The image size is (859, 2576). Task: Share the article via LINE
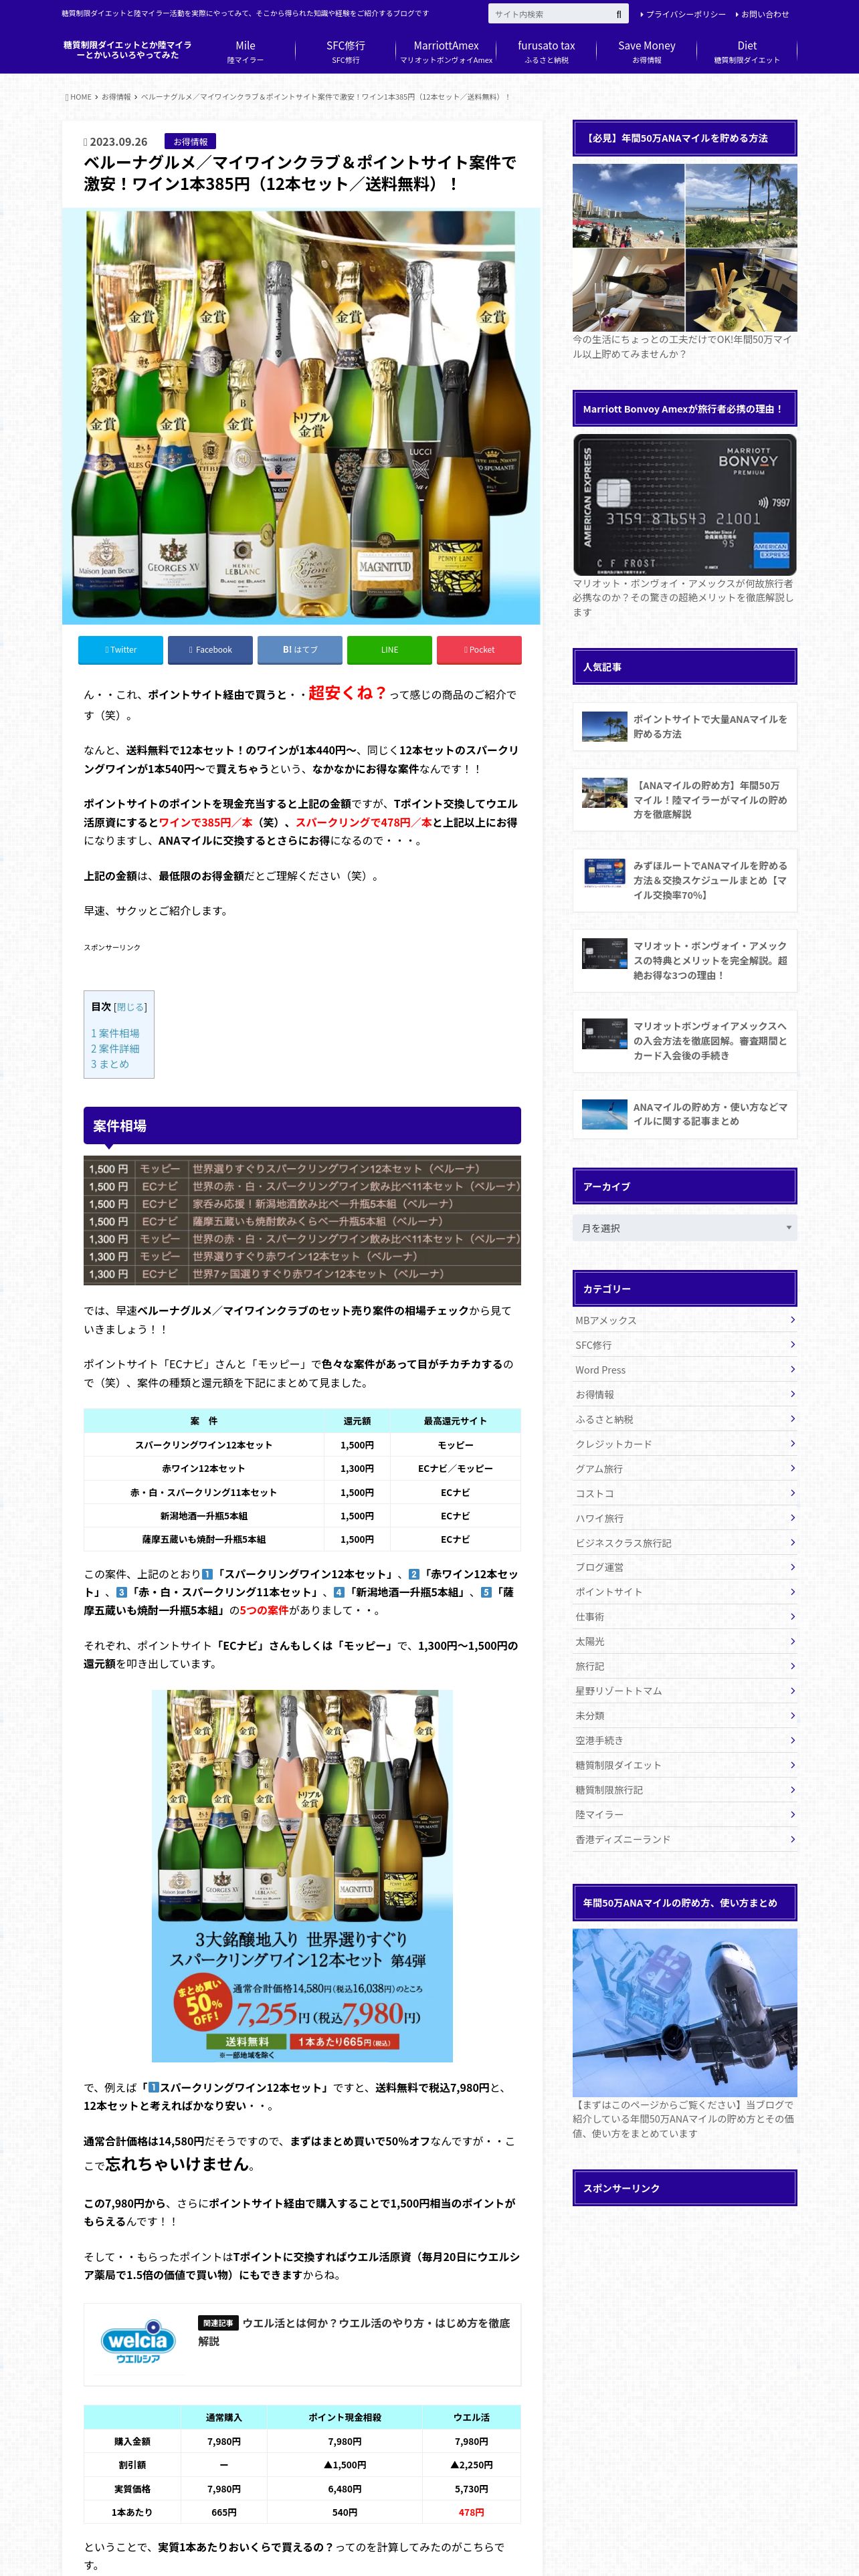coord(389,650)
